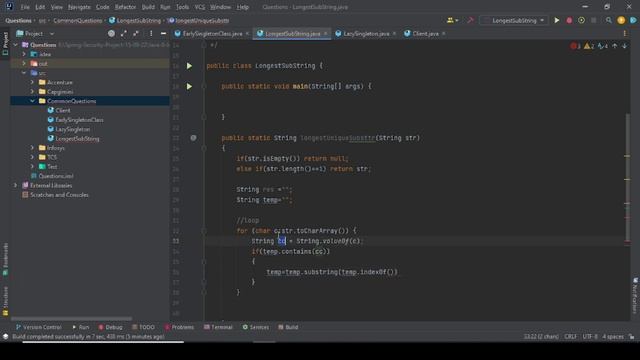The height and width of the screenshot is (360, 640).
Task: Open the Navigate menu
Action: tap(79, 7)
